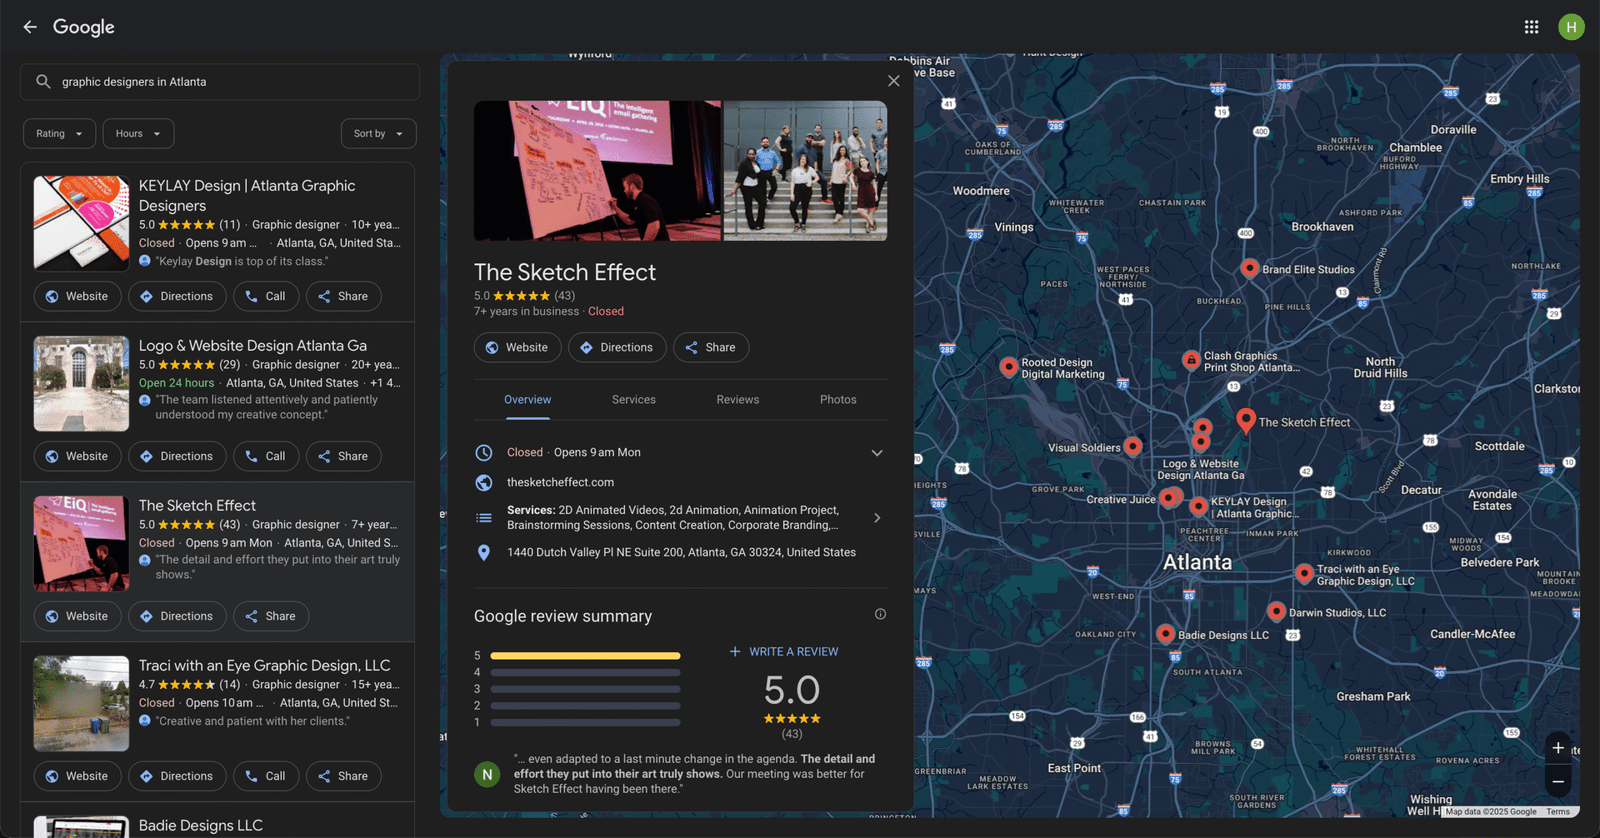The height and width of the screenshot is (838, 1600).
Task: Open the Badie Designs LLC listing title
Action: click(x=201, y=825)
